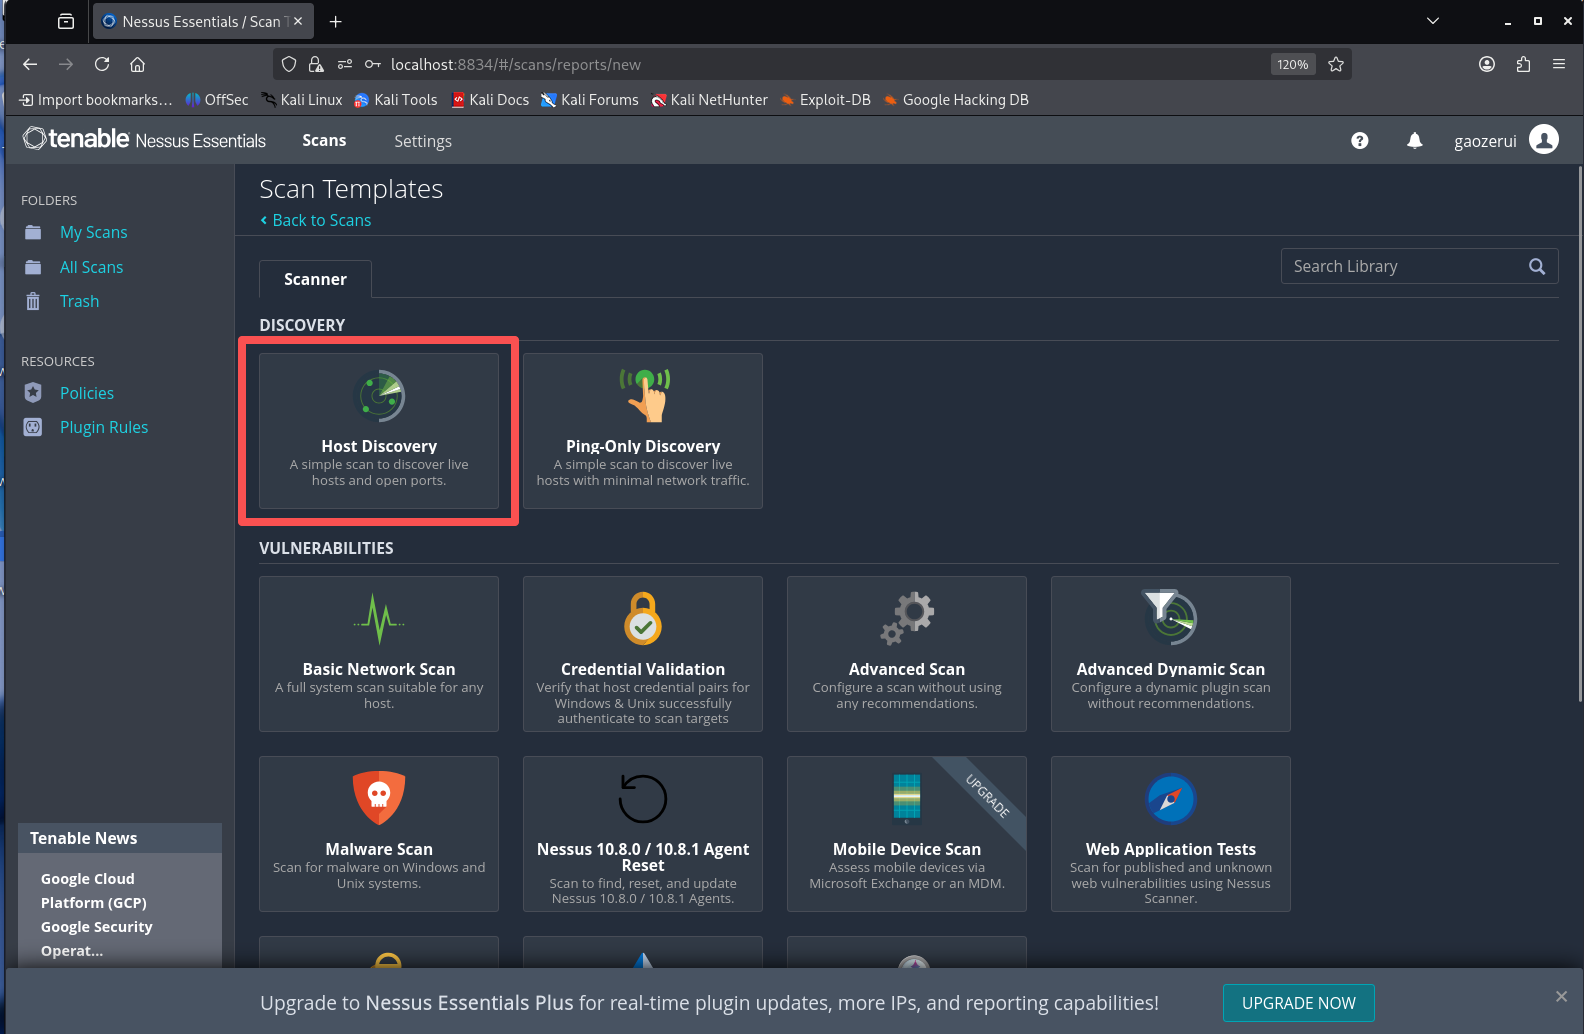Viewport: 1584px width, 1034px height.
Task: Click the All Scans folder icon
Action: point(33,267)
